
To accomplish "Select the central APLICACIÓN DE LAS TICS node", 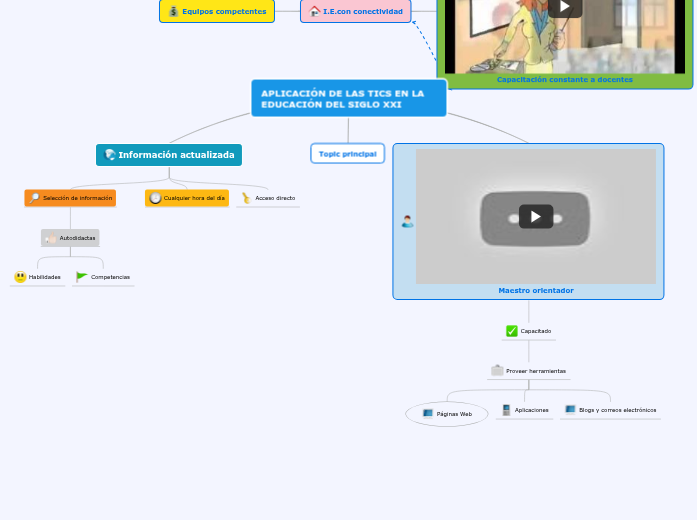I will point(349,99).
